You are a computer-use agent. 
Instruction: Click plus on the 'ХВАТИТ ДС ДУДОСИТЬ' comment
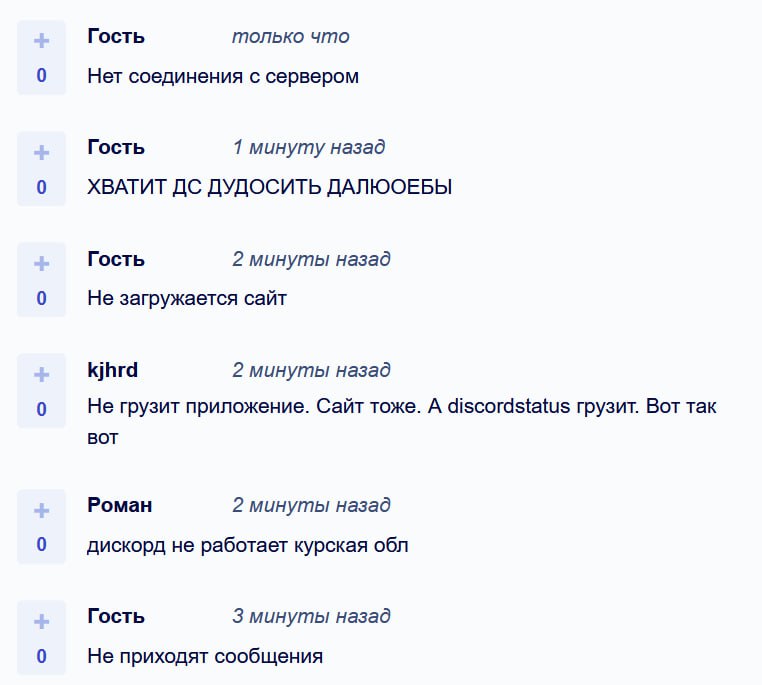[x=41, y=152]
